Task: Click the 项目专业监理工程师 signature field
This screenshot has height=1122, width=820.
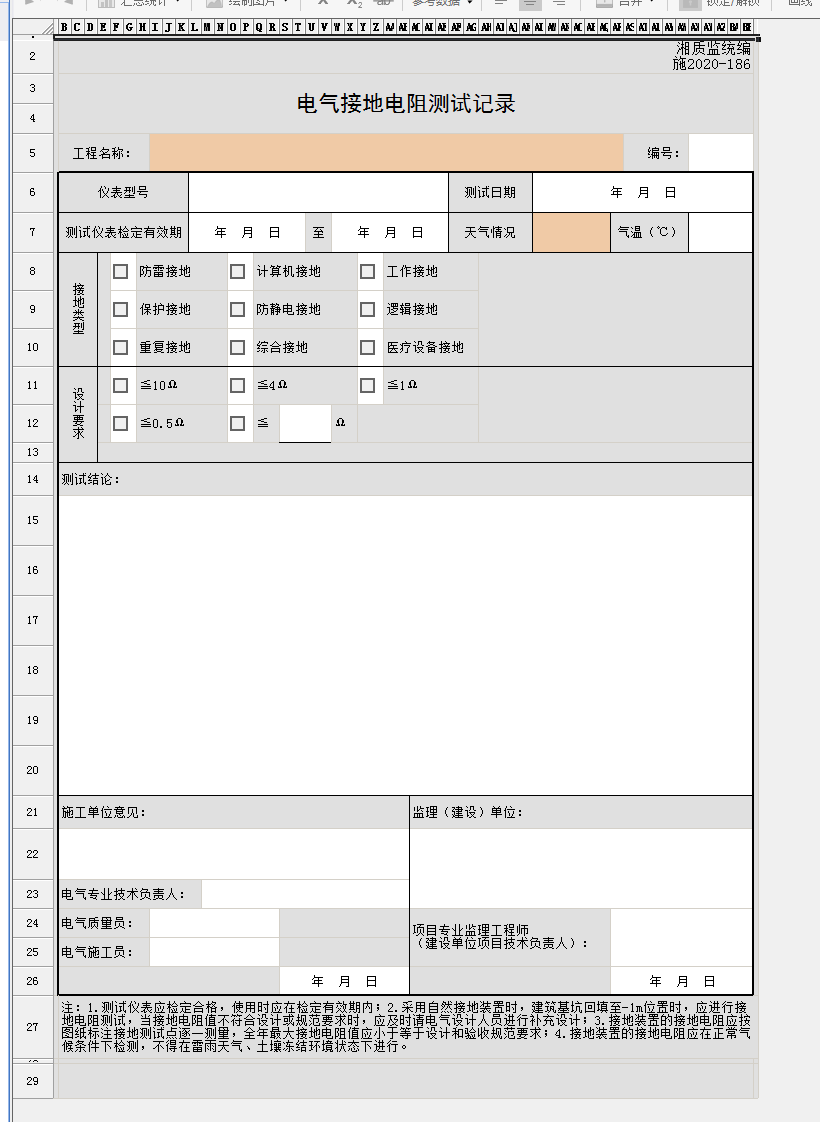Action: point(681,937)
